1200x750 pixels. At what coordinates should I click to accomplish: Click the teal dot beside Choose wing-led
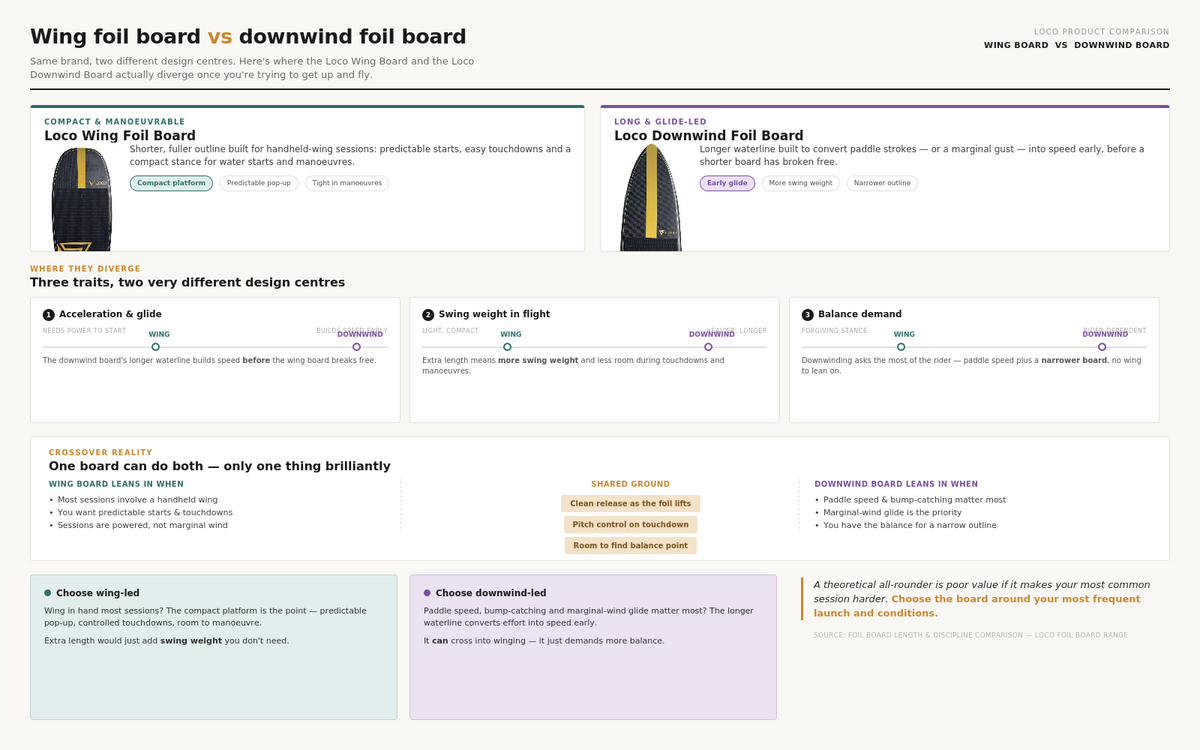click(47, 593)
